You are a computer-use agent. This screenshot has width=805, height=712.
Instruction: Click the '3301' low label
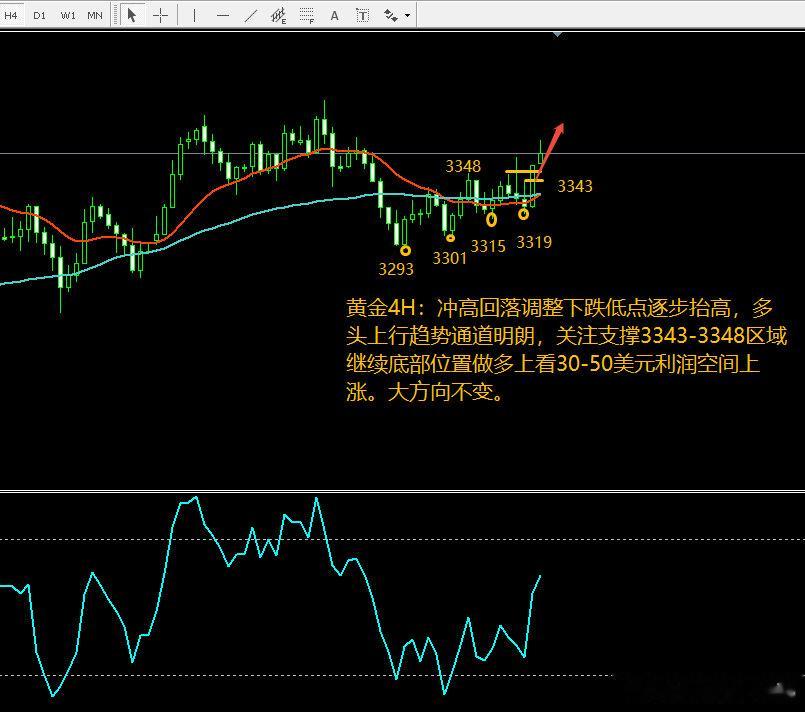(x=449, y=258)
